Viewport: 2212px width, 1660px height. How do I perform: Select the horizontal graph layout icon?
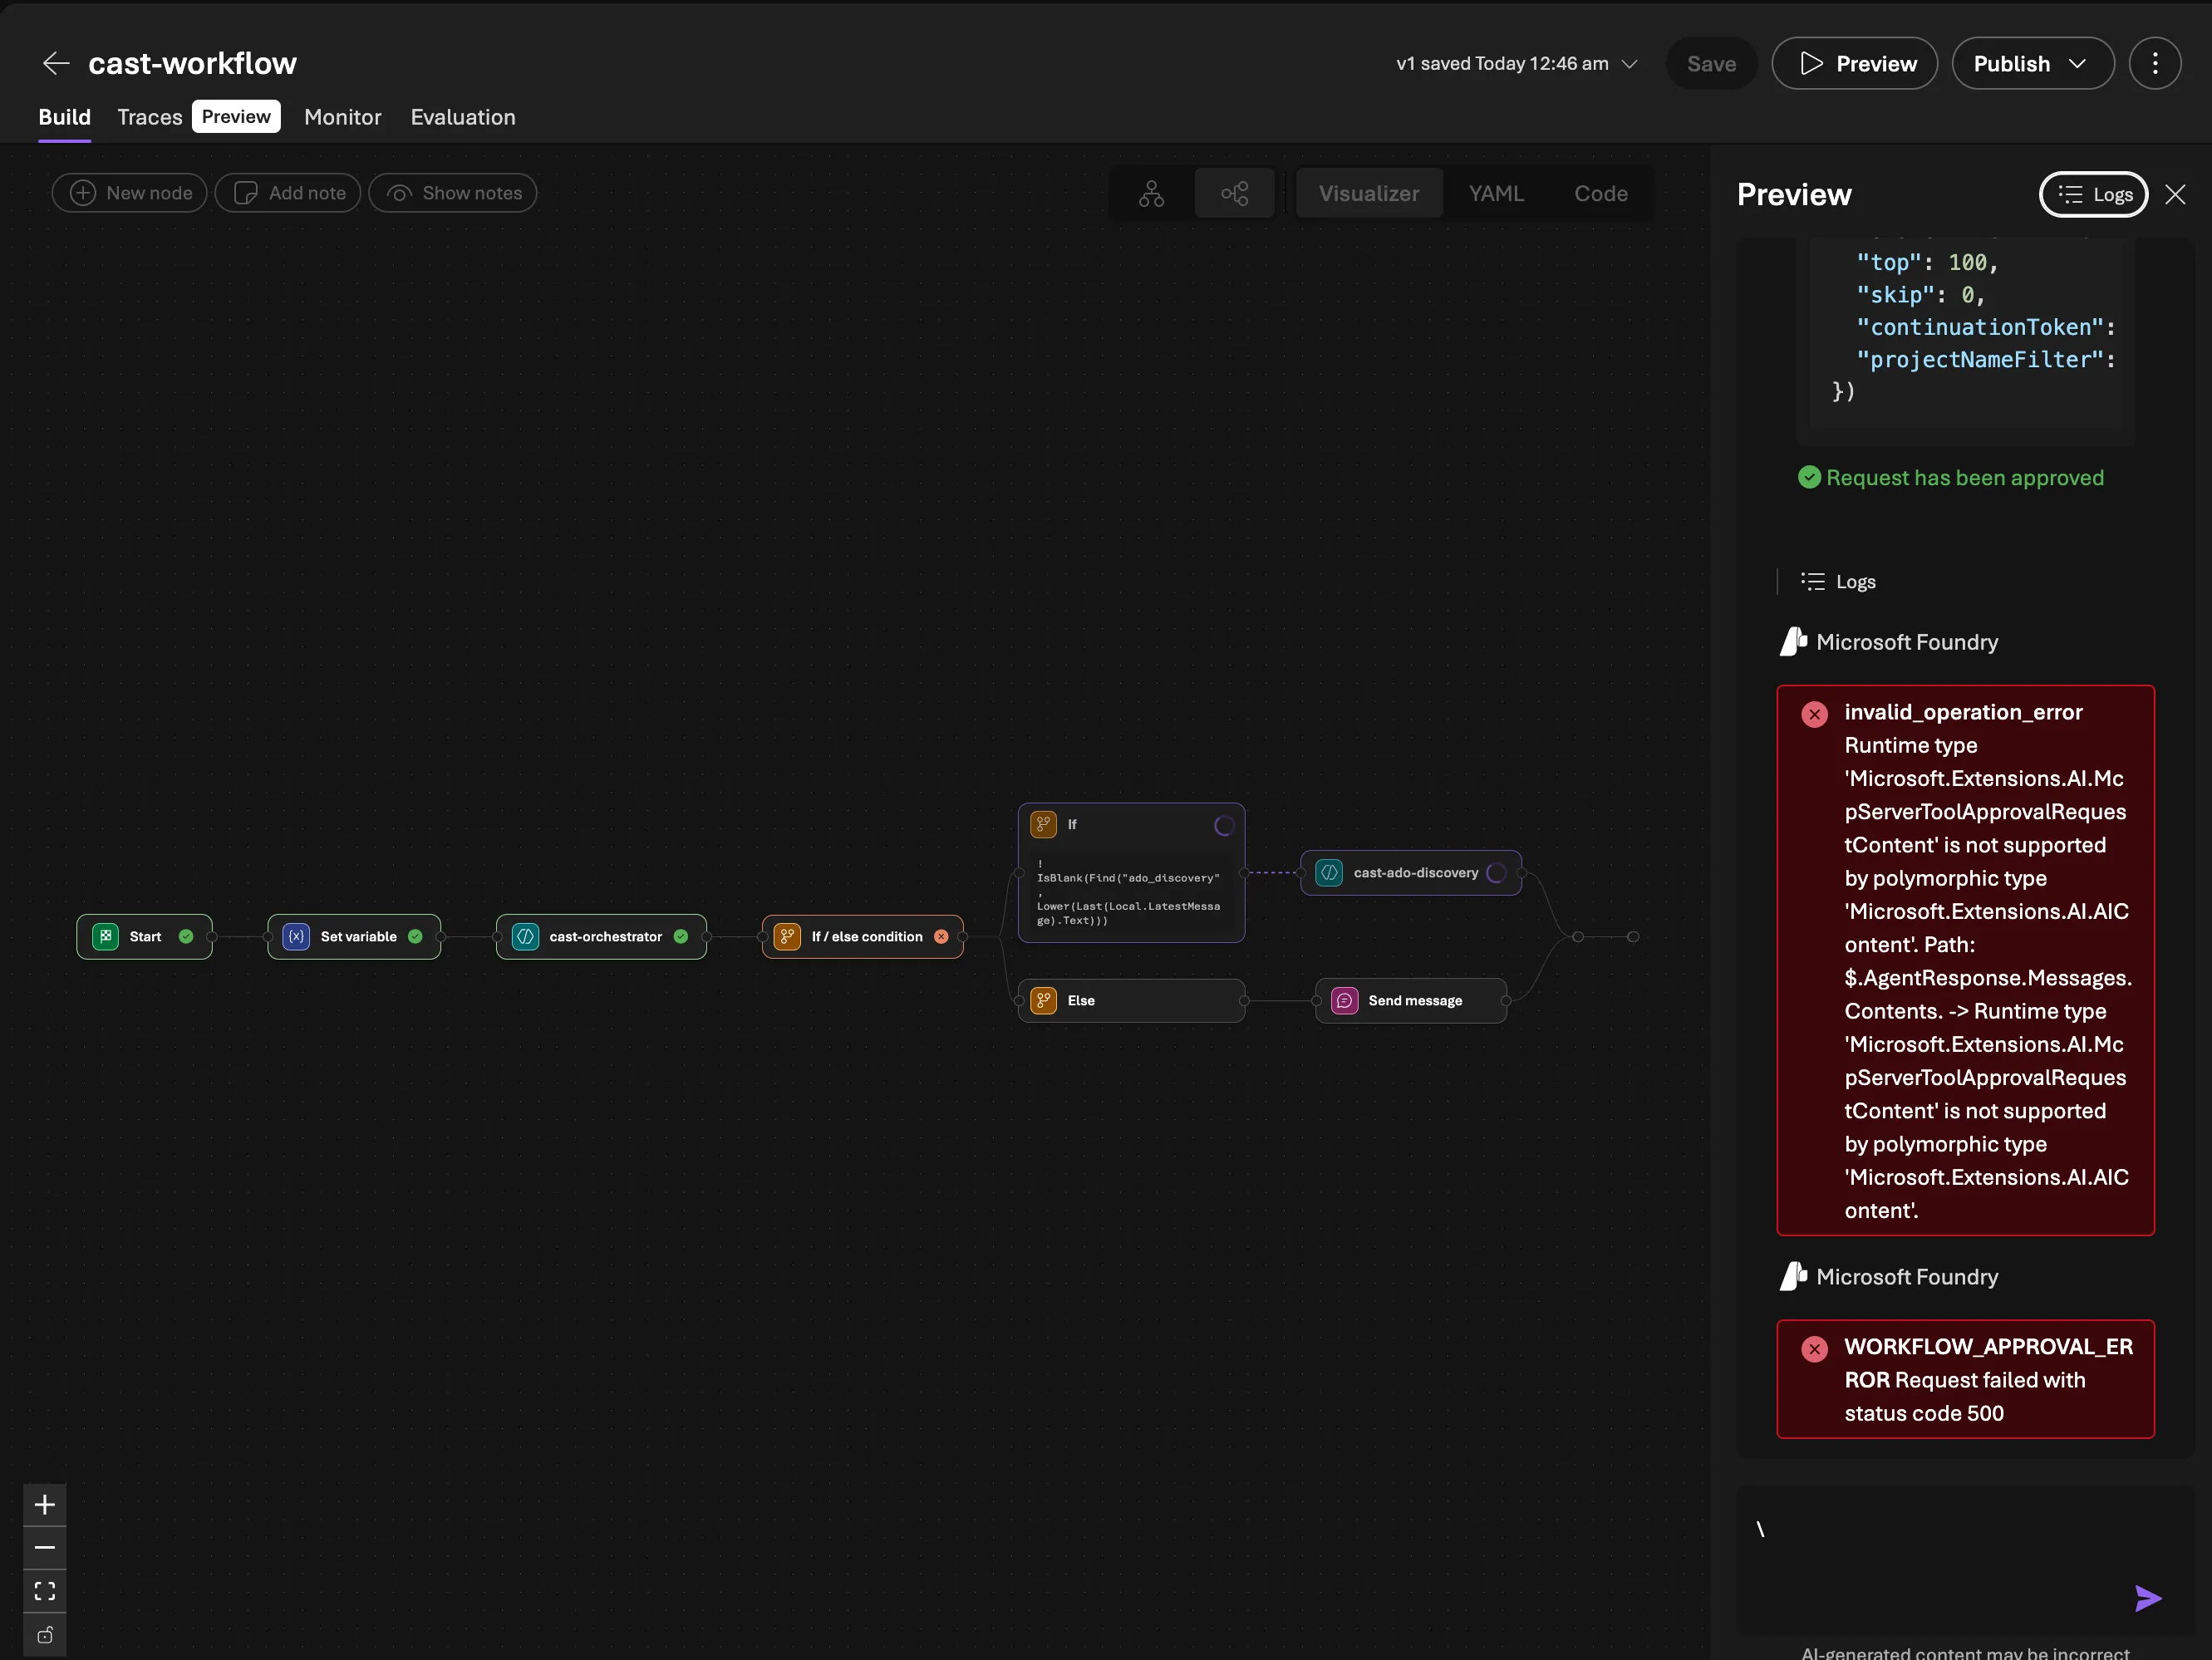click(1235, 193)
